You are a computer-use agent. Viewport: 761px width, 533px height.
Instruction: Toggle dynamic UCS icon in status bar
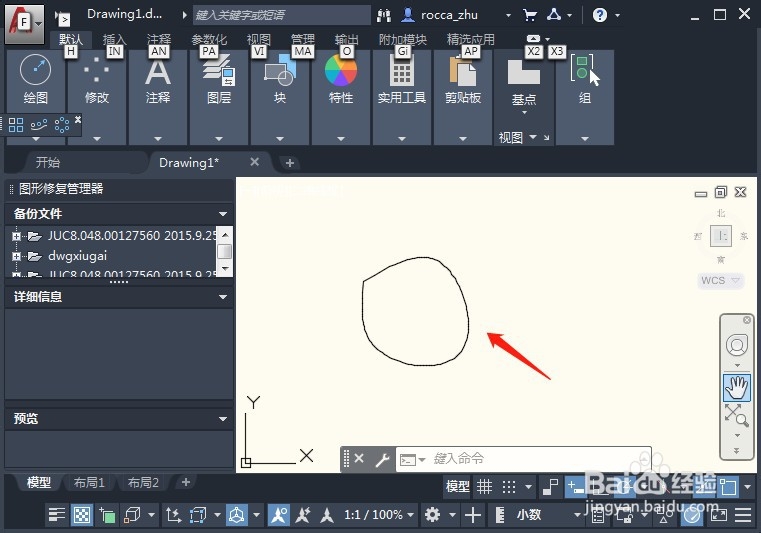click(174, 515)
